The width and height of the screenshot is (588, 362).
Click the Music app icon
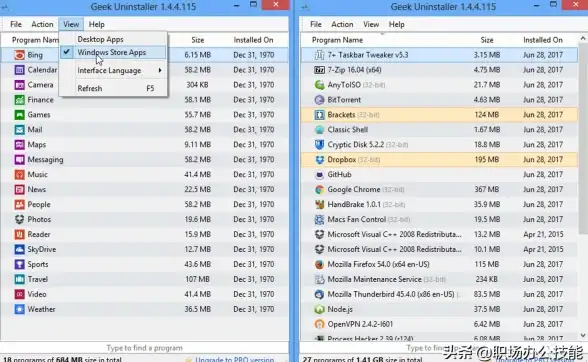click(x=20, y=175)
